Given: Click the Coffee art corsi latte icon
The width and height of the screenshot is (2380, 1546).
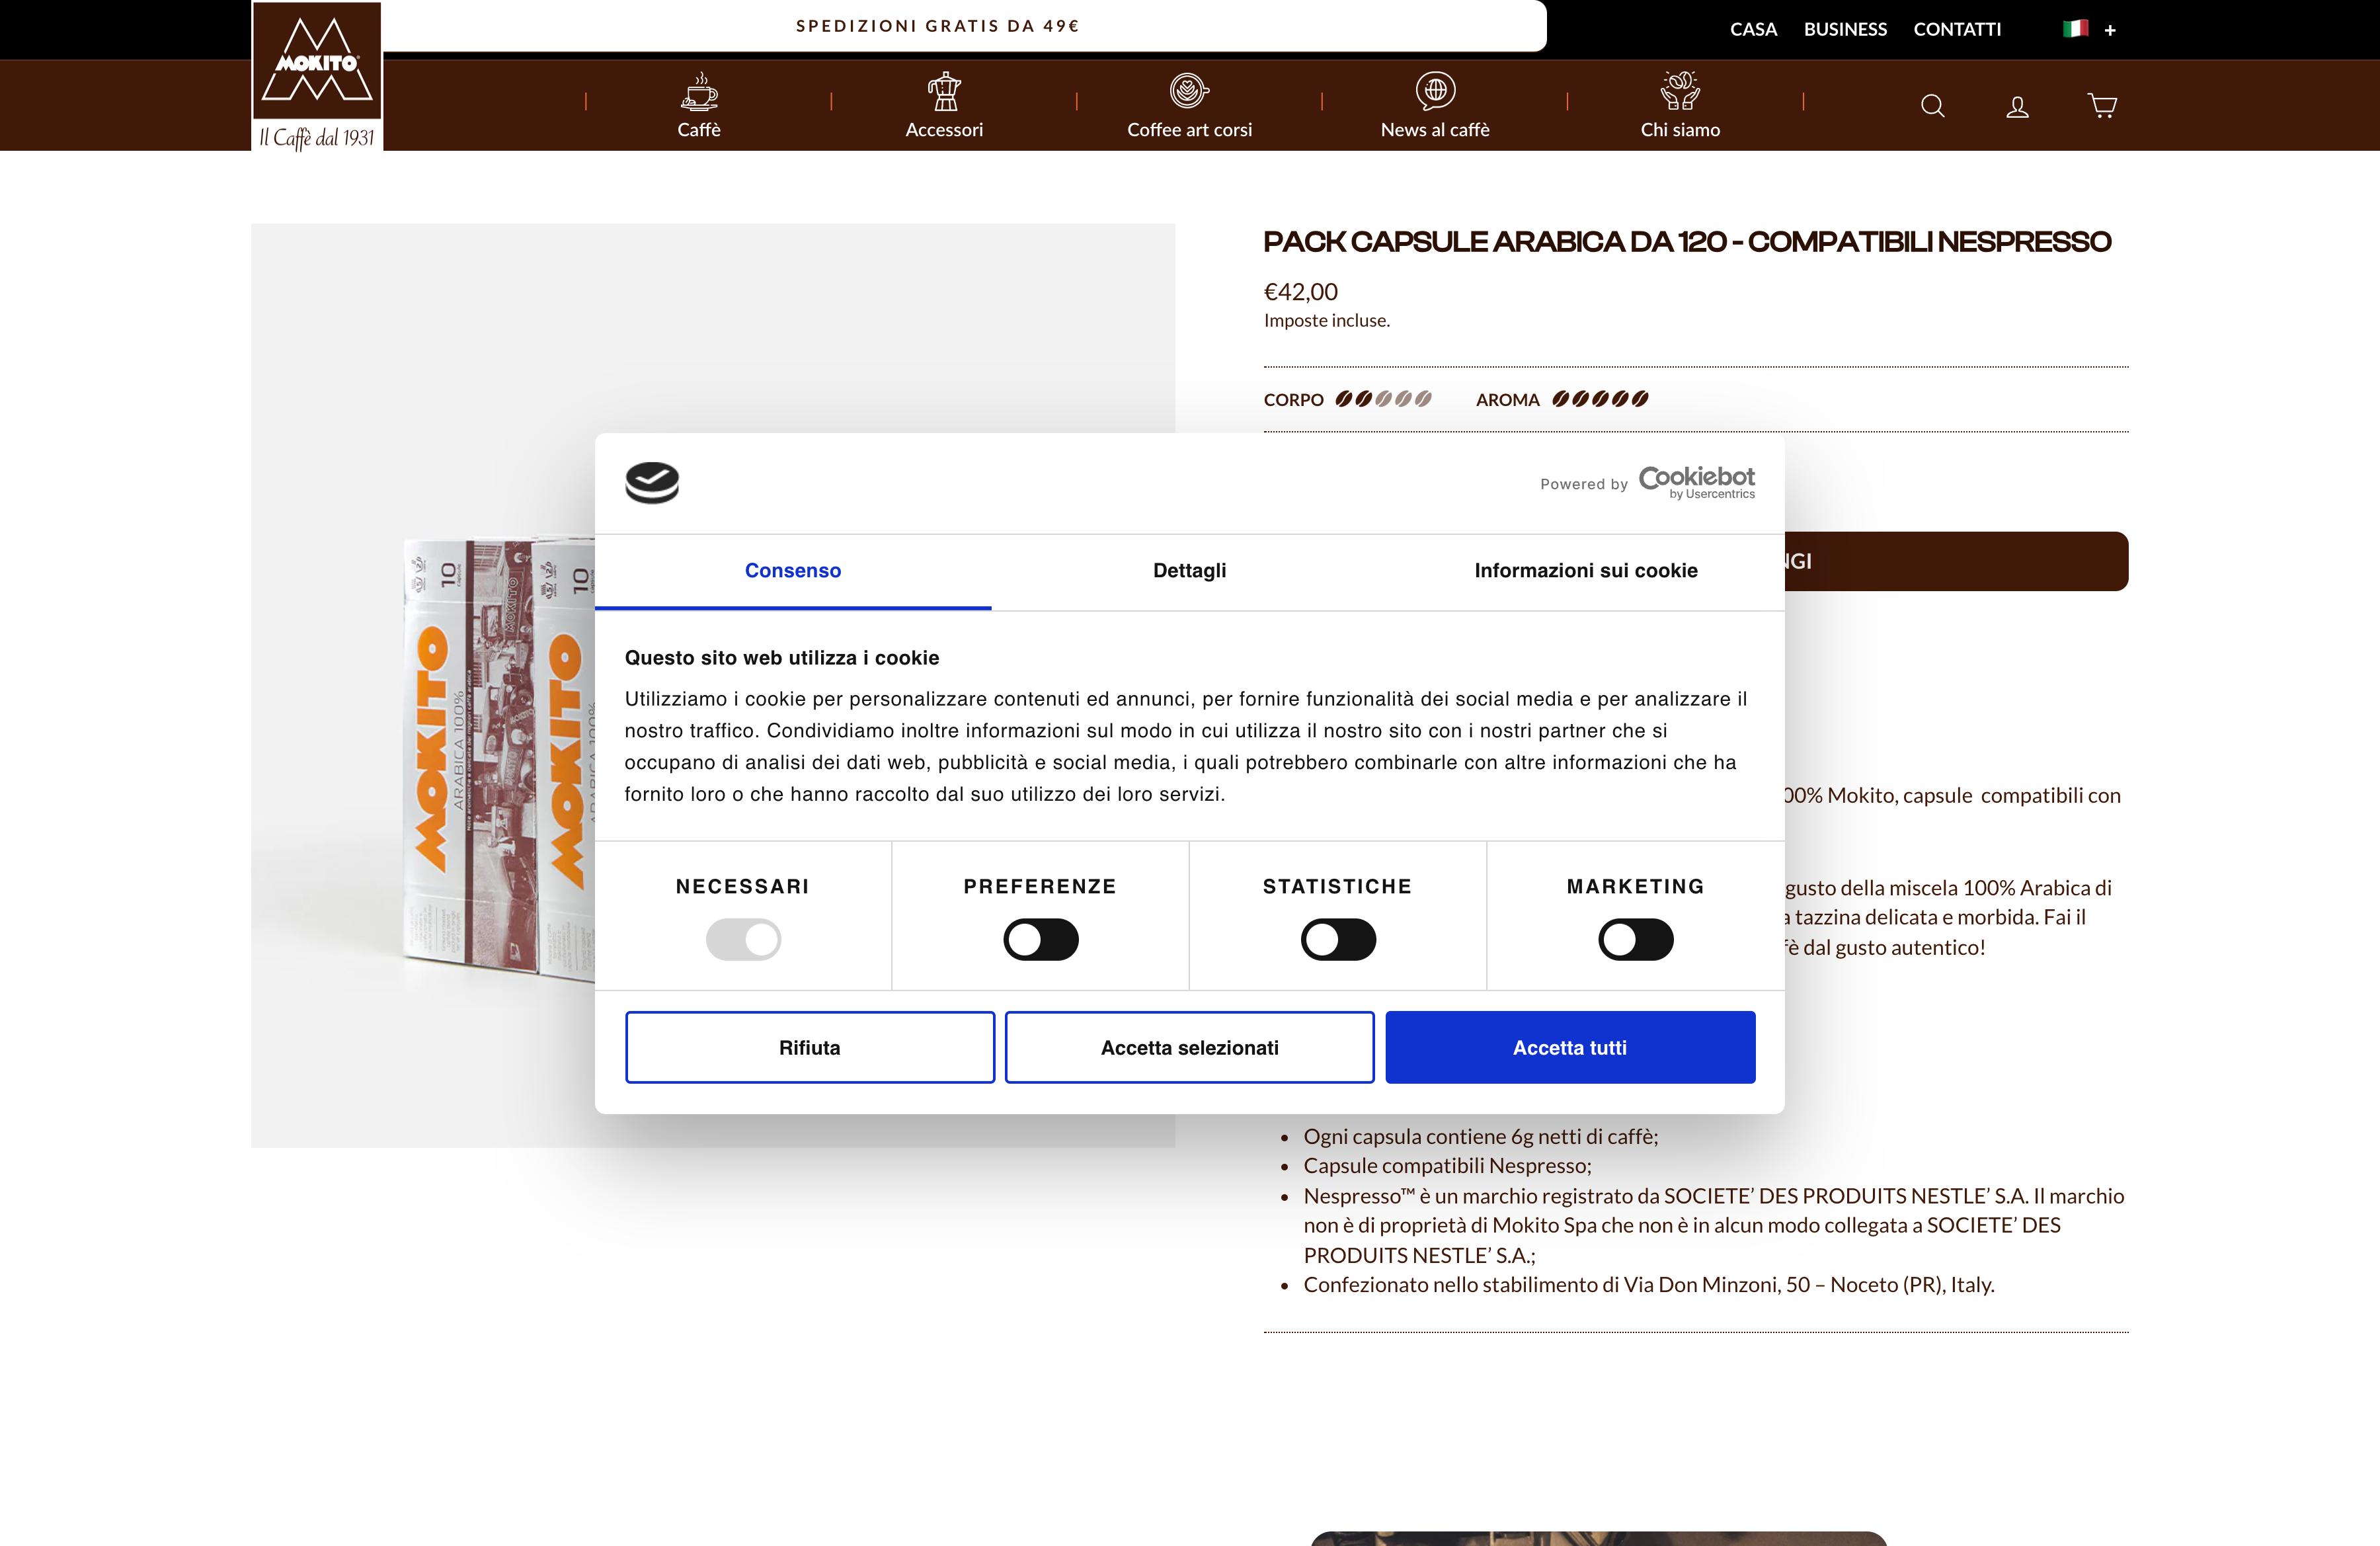Looking at the screenshot, I should [x=1189, y=91].
